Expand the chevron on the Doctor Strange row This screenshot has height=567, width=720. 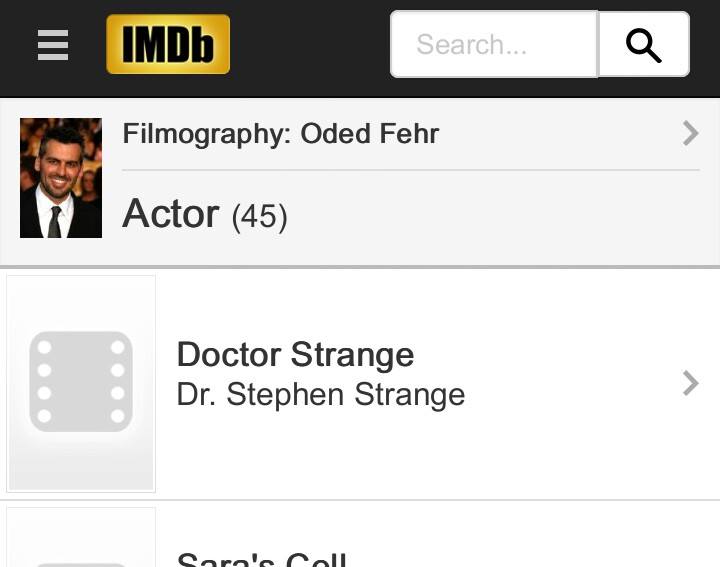point(691,383)
